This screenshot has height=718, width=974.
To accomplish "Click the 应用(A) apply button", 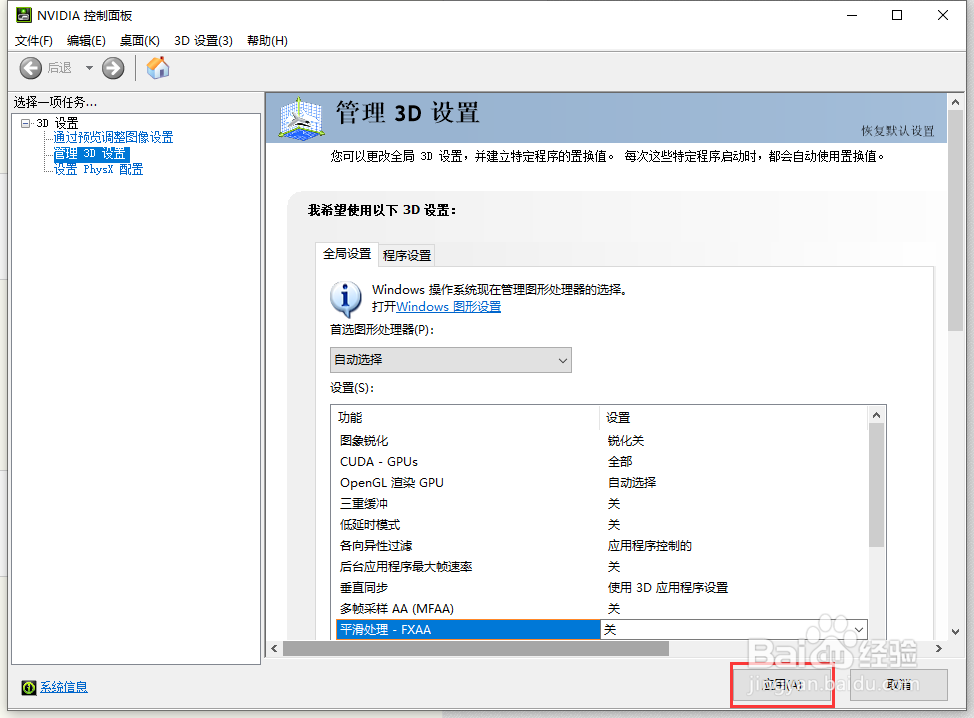I will tap(782, 685).
